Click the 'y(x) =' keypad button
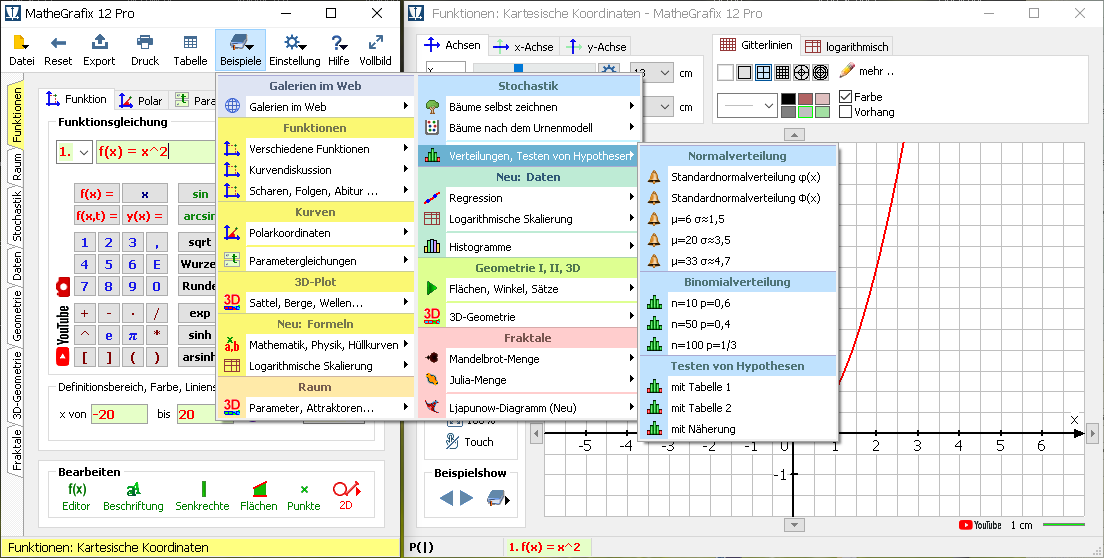The height and width of the screenshot is (558, 1104). coord(145,216)
